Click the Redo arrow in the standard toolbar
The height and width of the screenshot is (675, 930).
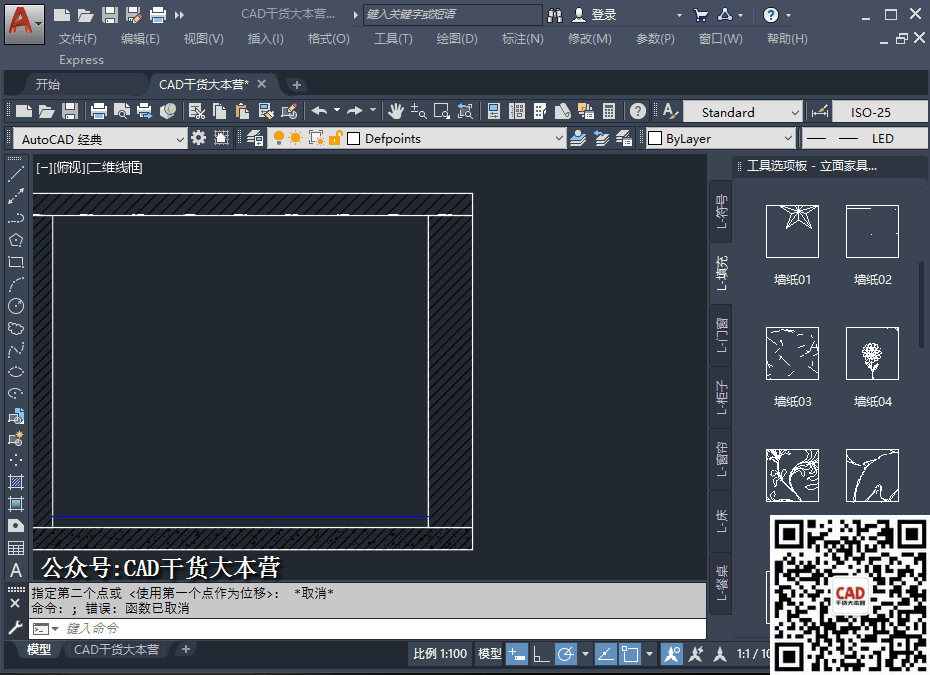click(355, 111)
